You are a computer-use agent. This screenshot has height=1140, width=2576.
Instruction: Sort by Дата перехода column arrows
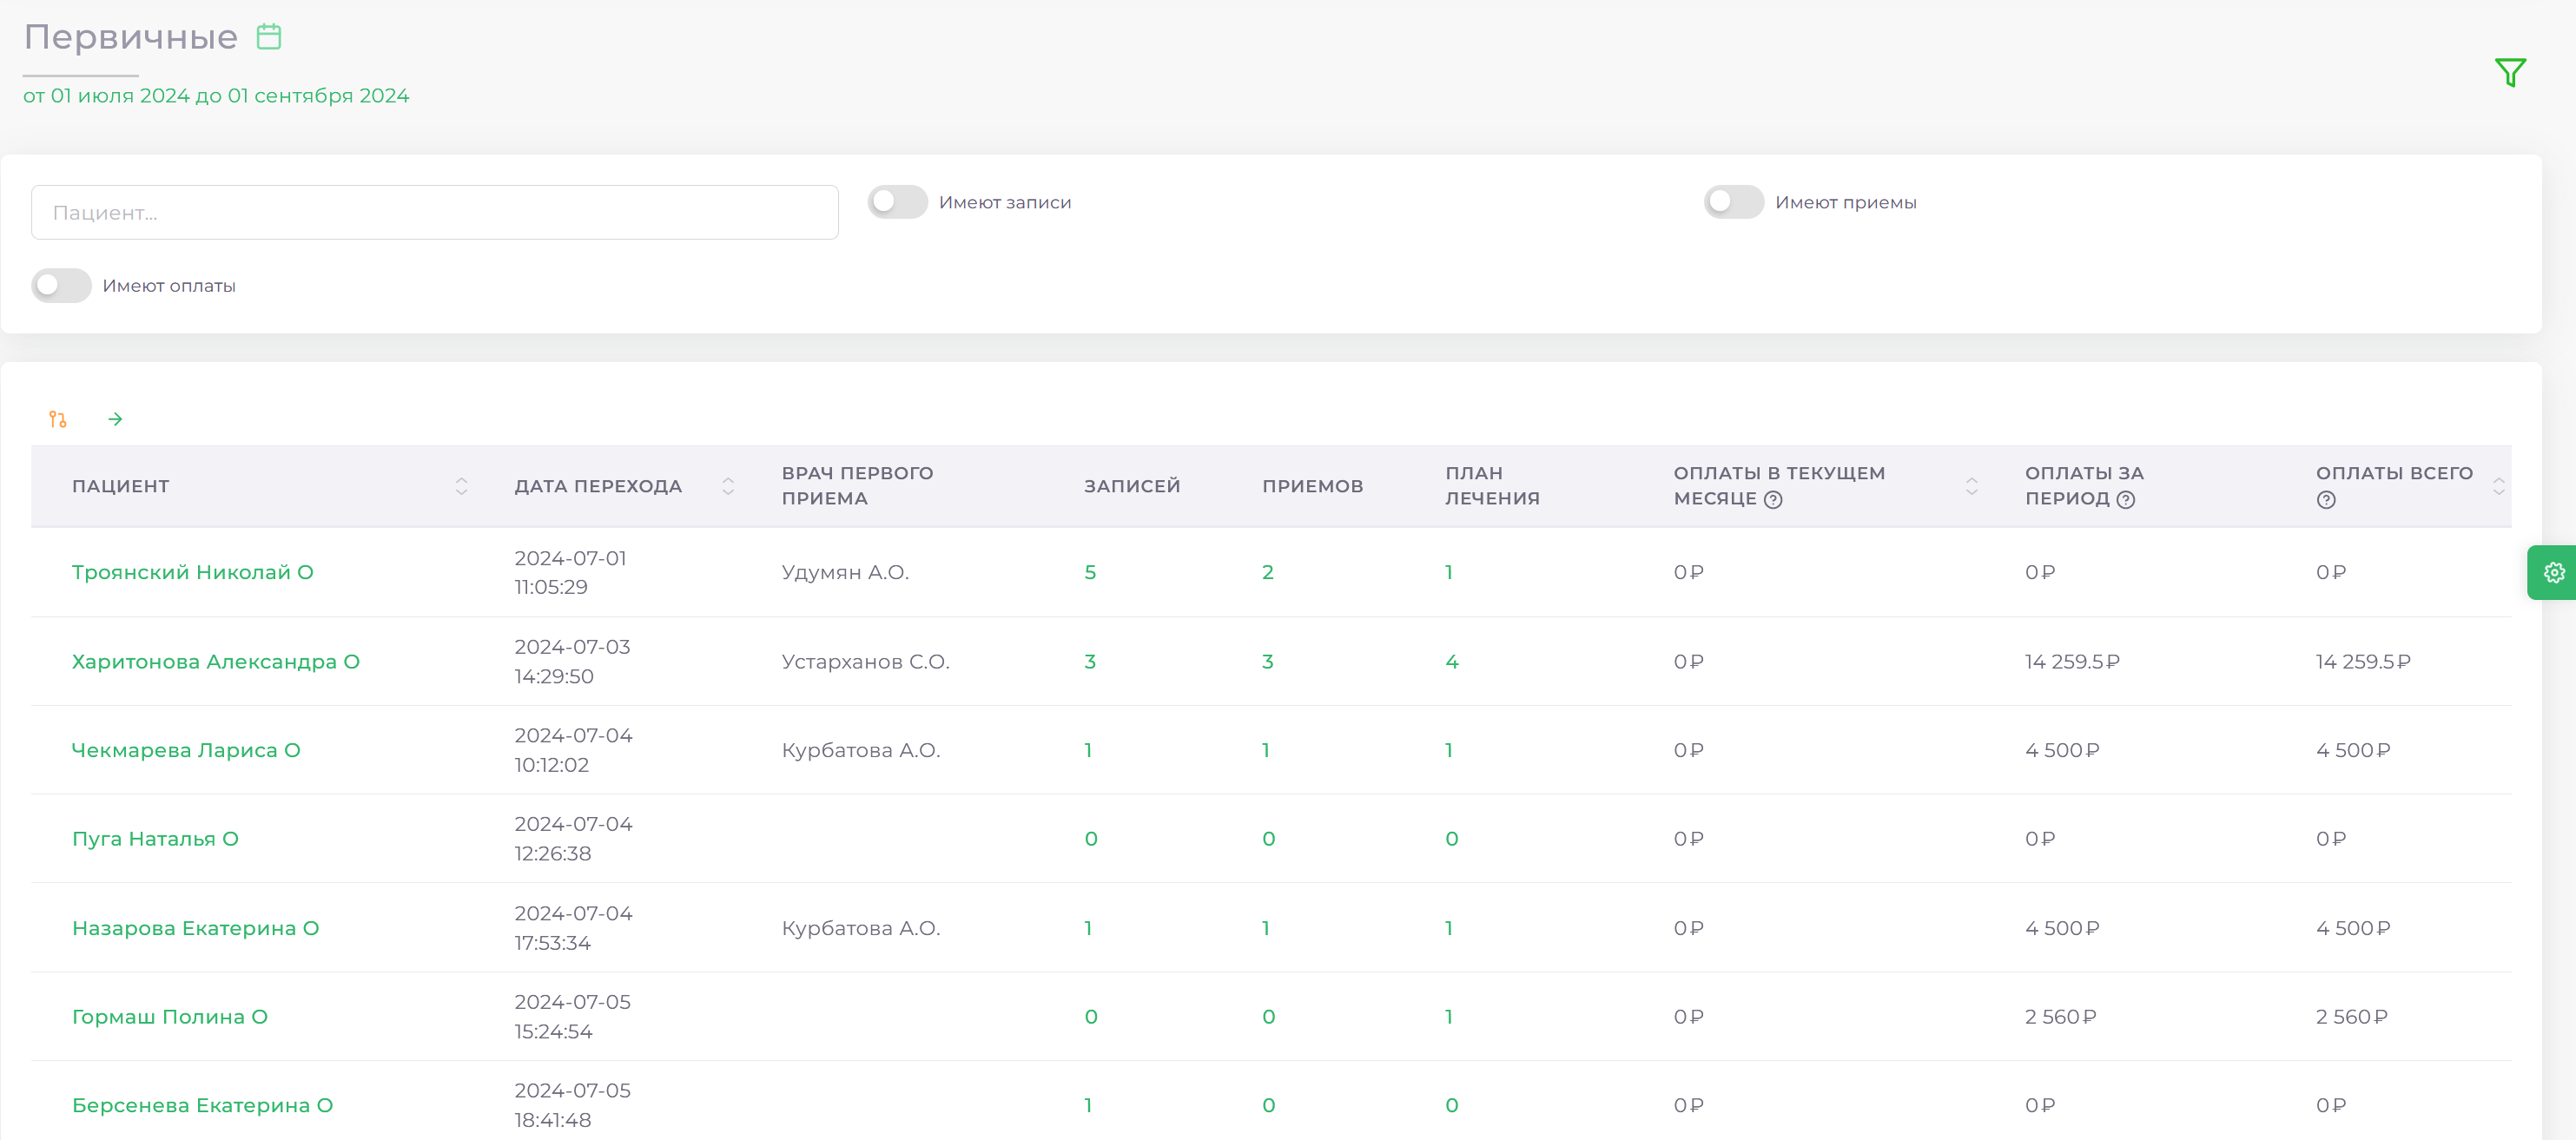pos(728,486)
